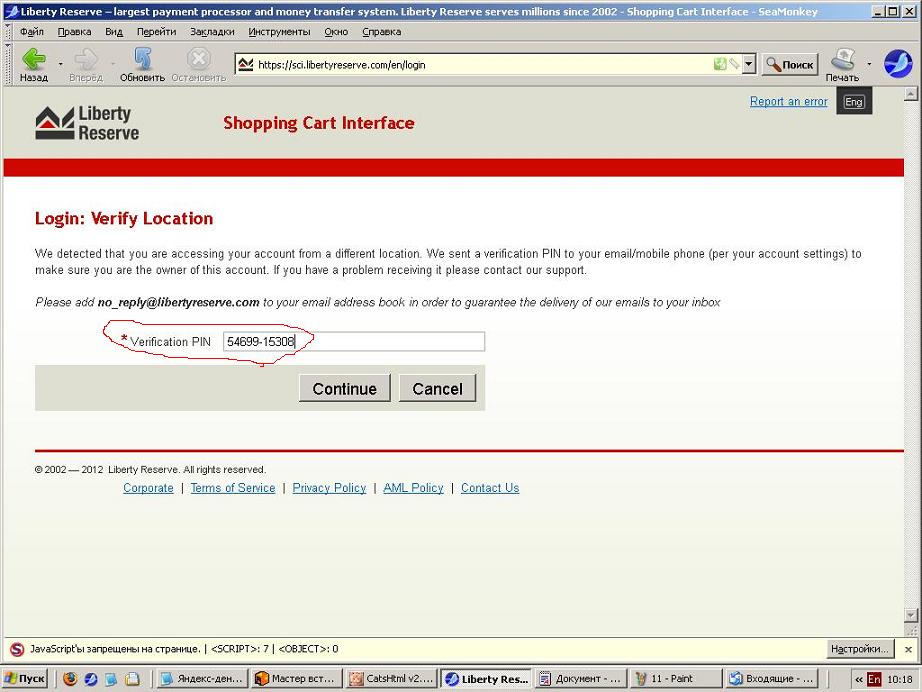The width and height of the screenshot is (922, 692).
Task: Launch Firefox from quick launch
Action: click(x=70, y=679)
